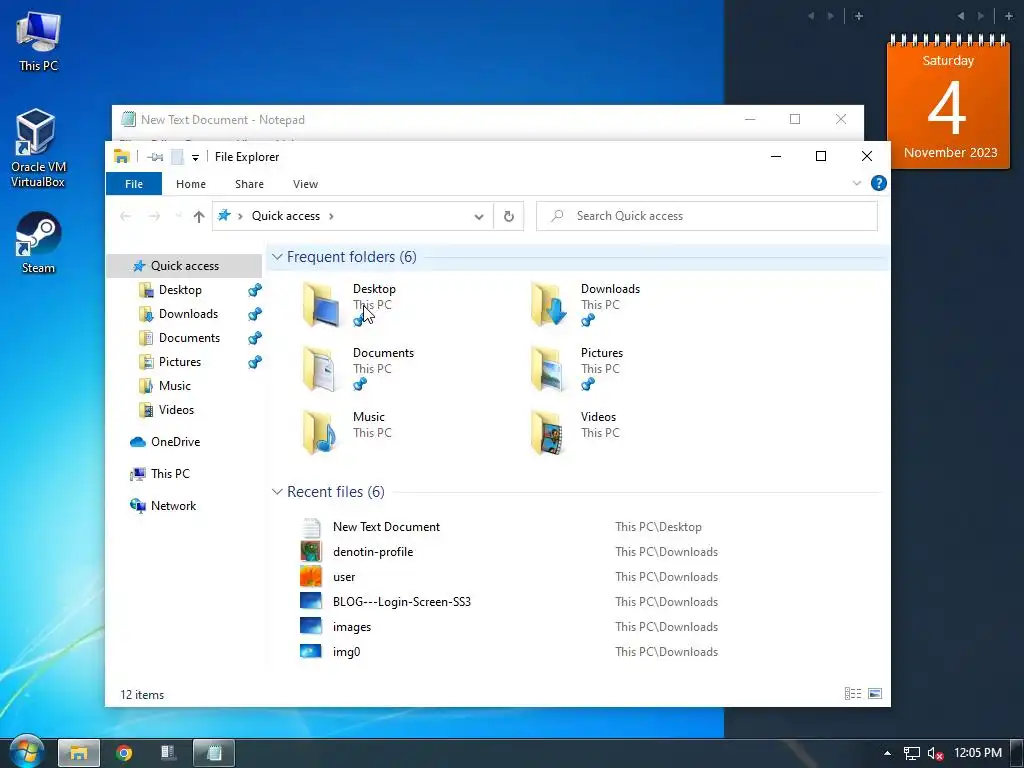The width and height of the screenshot is (1024, 768).
Task: Collapse the Recent files section
Action: [x=278, y=492]
